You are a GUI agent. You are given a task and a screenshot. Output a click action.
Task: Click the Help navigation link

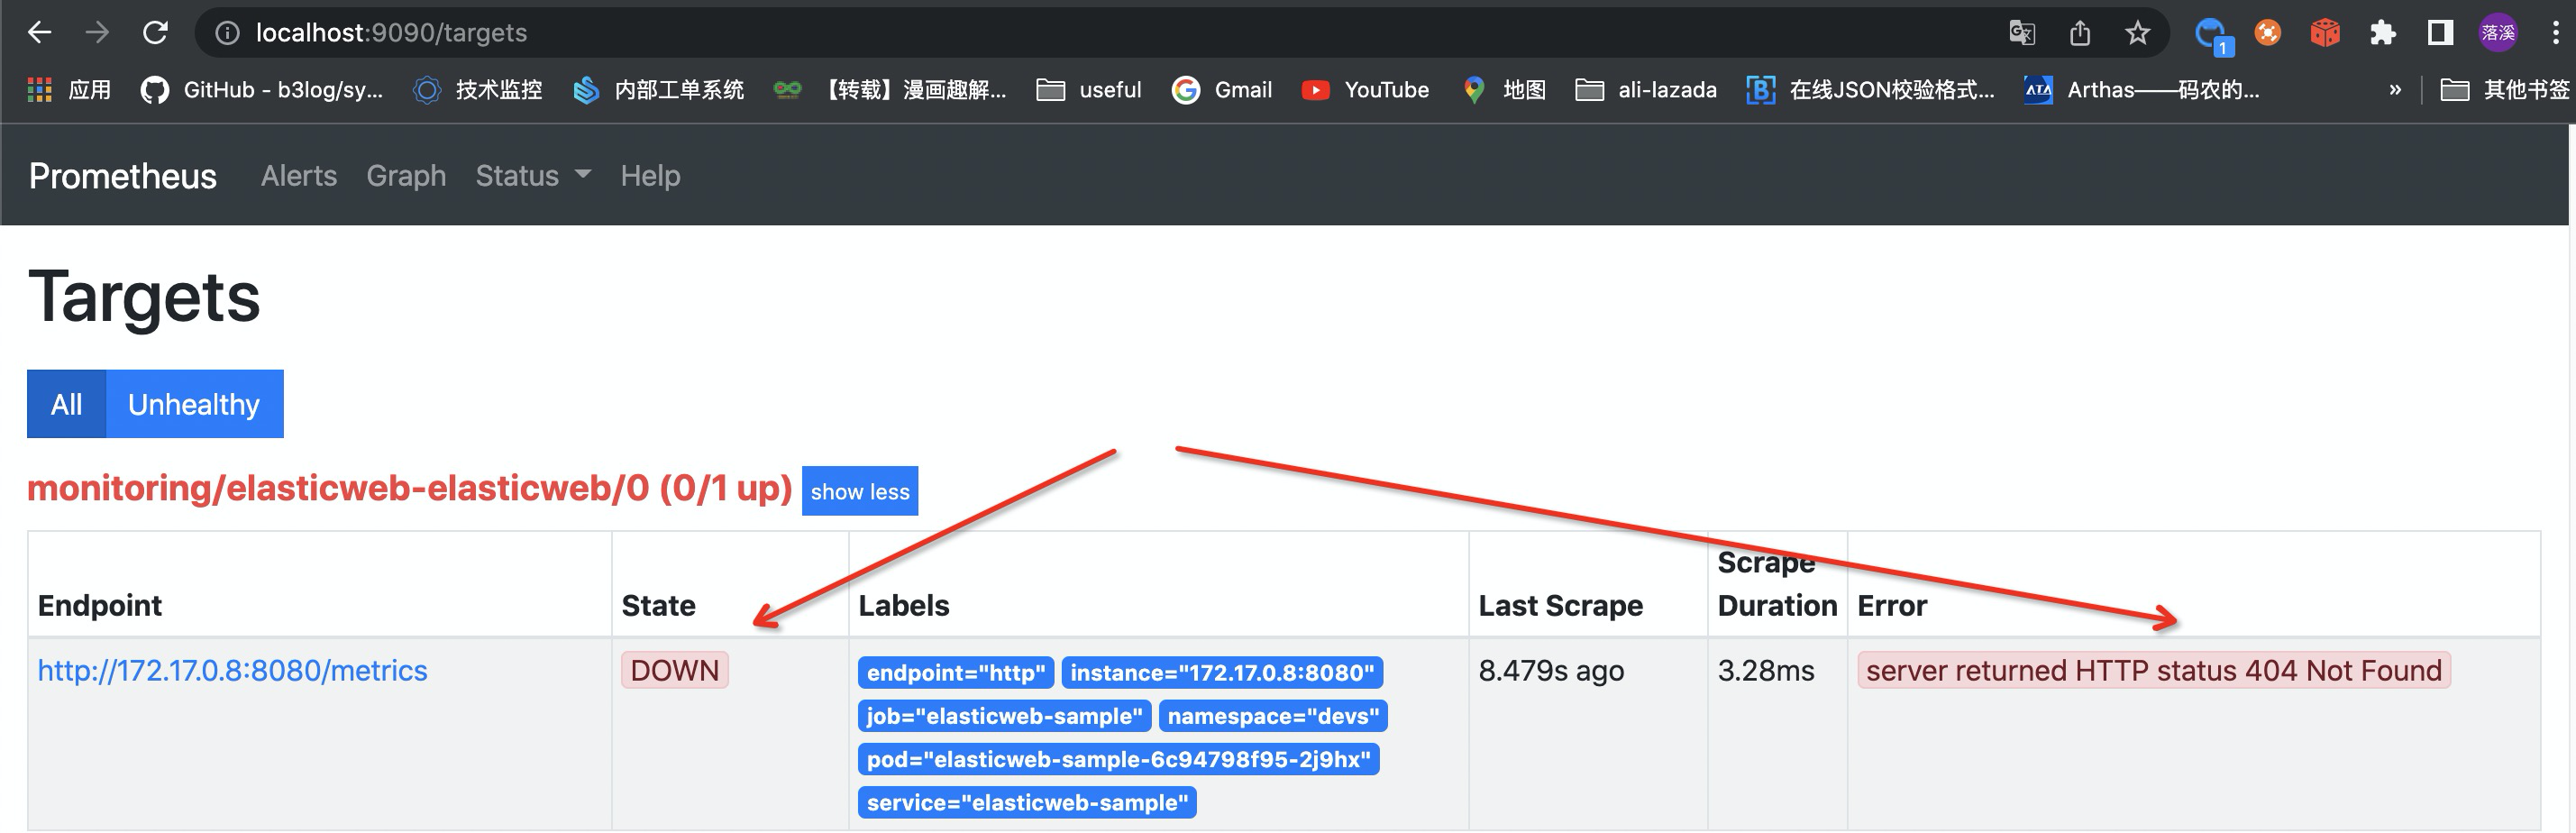[x=651, y=175]
